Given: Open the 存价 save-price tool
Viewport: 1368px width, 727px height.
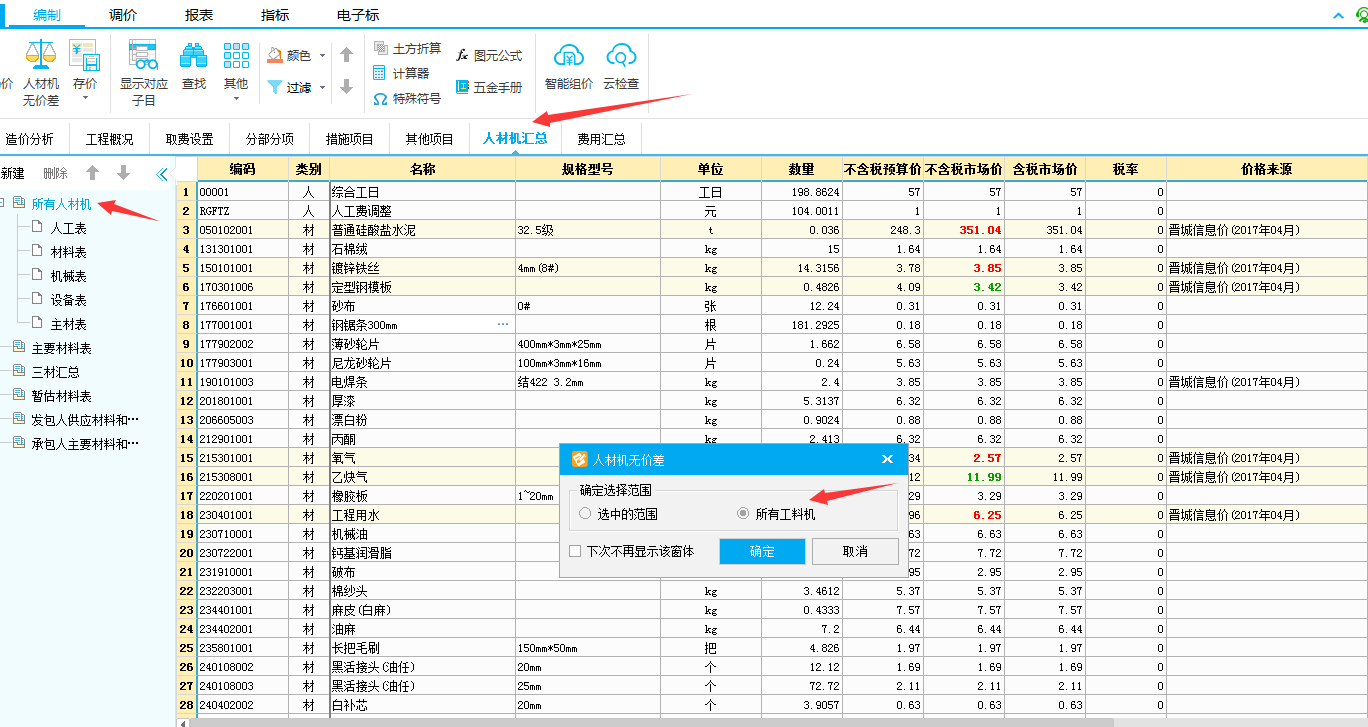Looking at the screenshot, I should coord(84,55).
